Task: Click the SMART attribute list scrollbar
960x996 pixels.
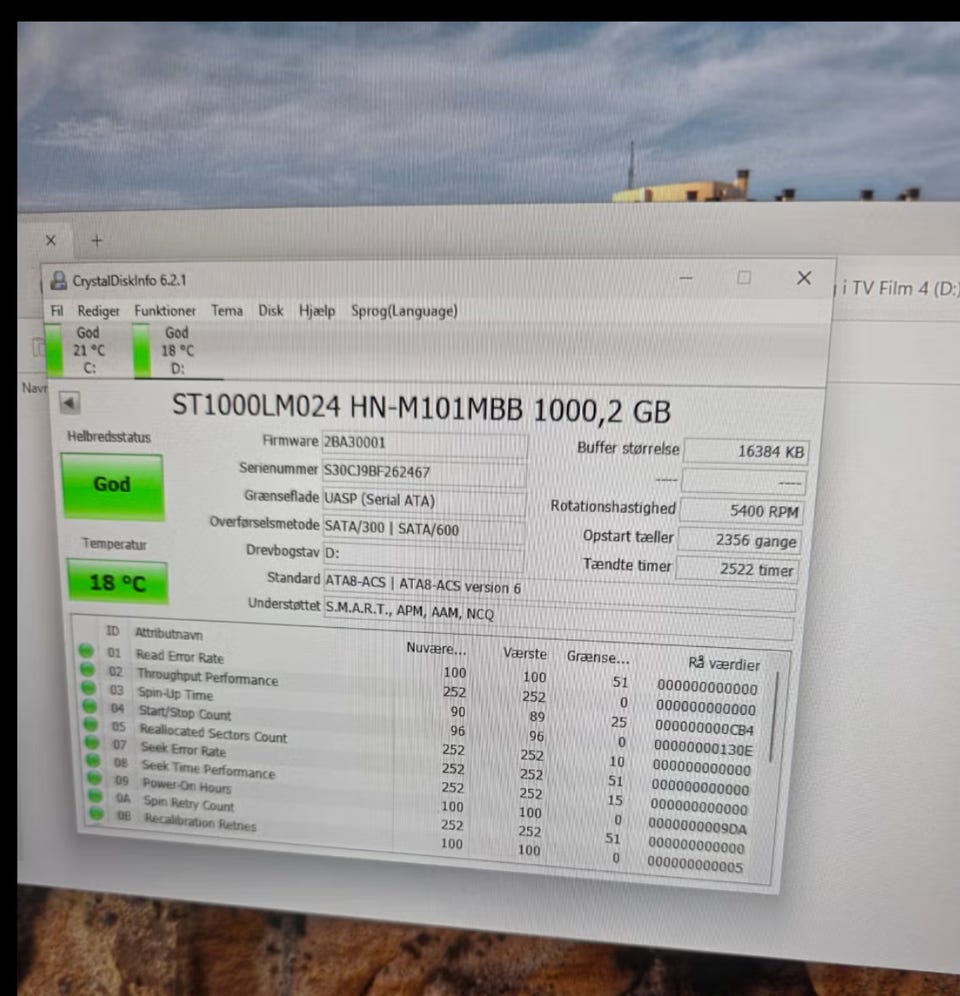Action: pos(773,716)
